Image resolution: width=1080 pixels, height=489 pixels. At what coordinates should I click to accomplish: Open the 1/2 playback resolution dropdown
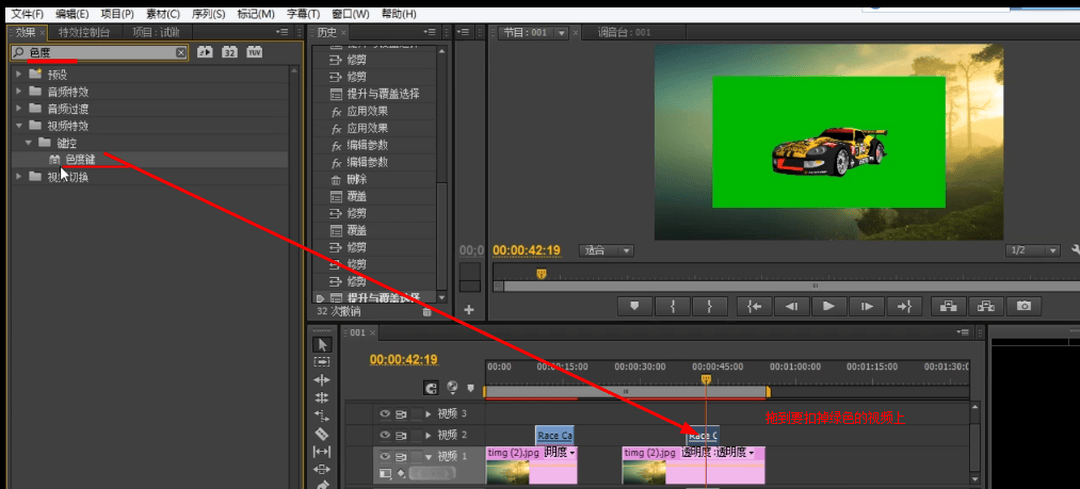tap(1032, 251)
